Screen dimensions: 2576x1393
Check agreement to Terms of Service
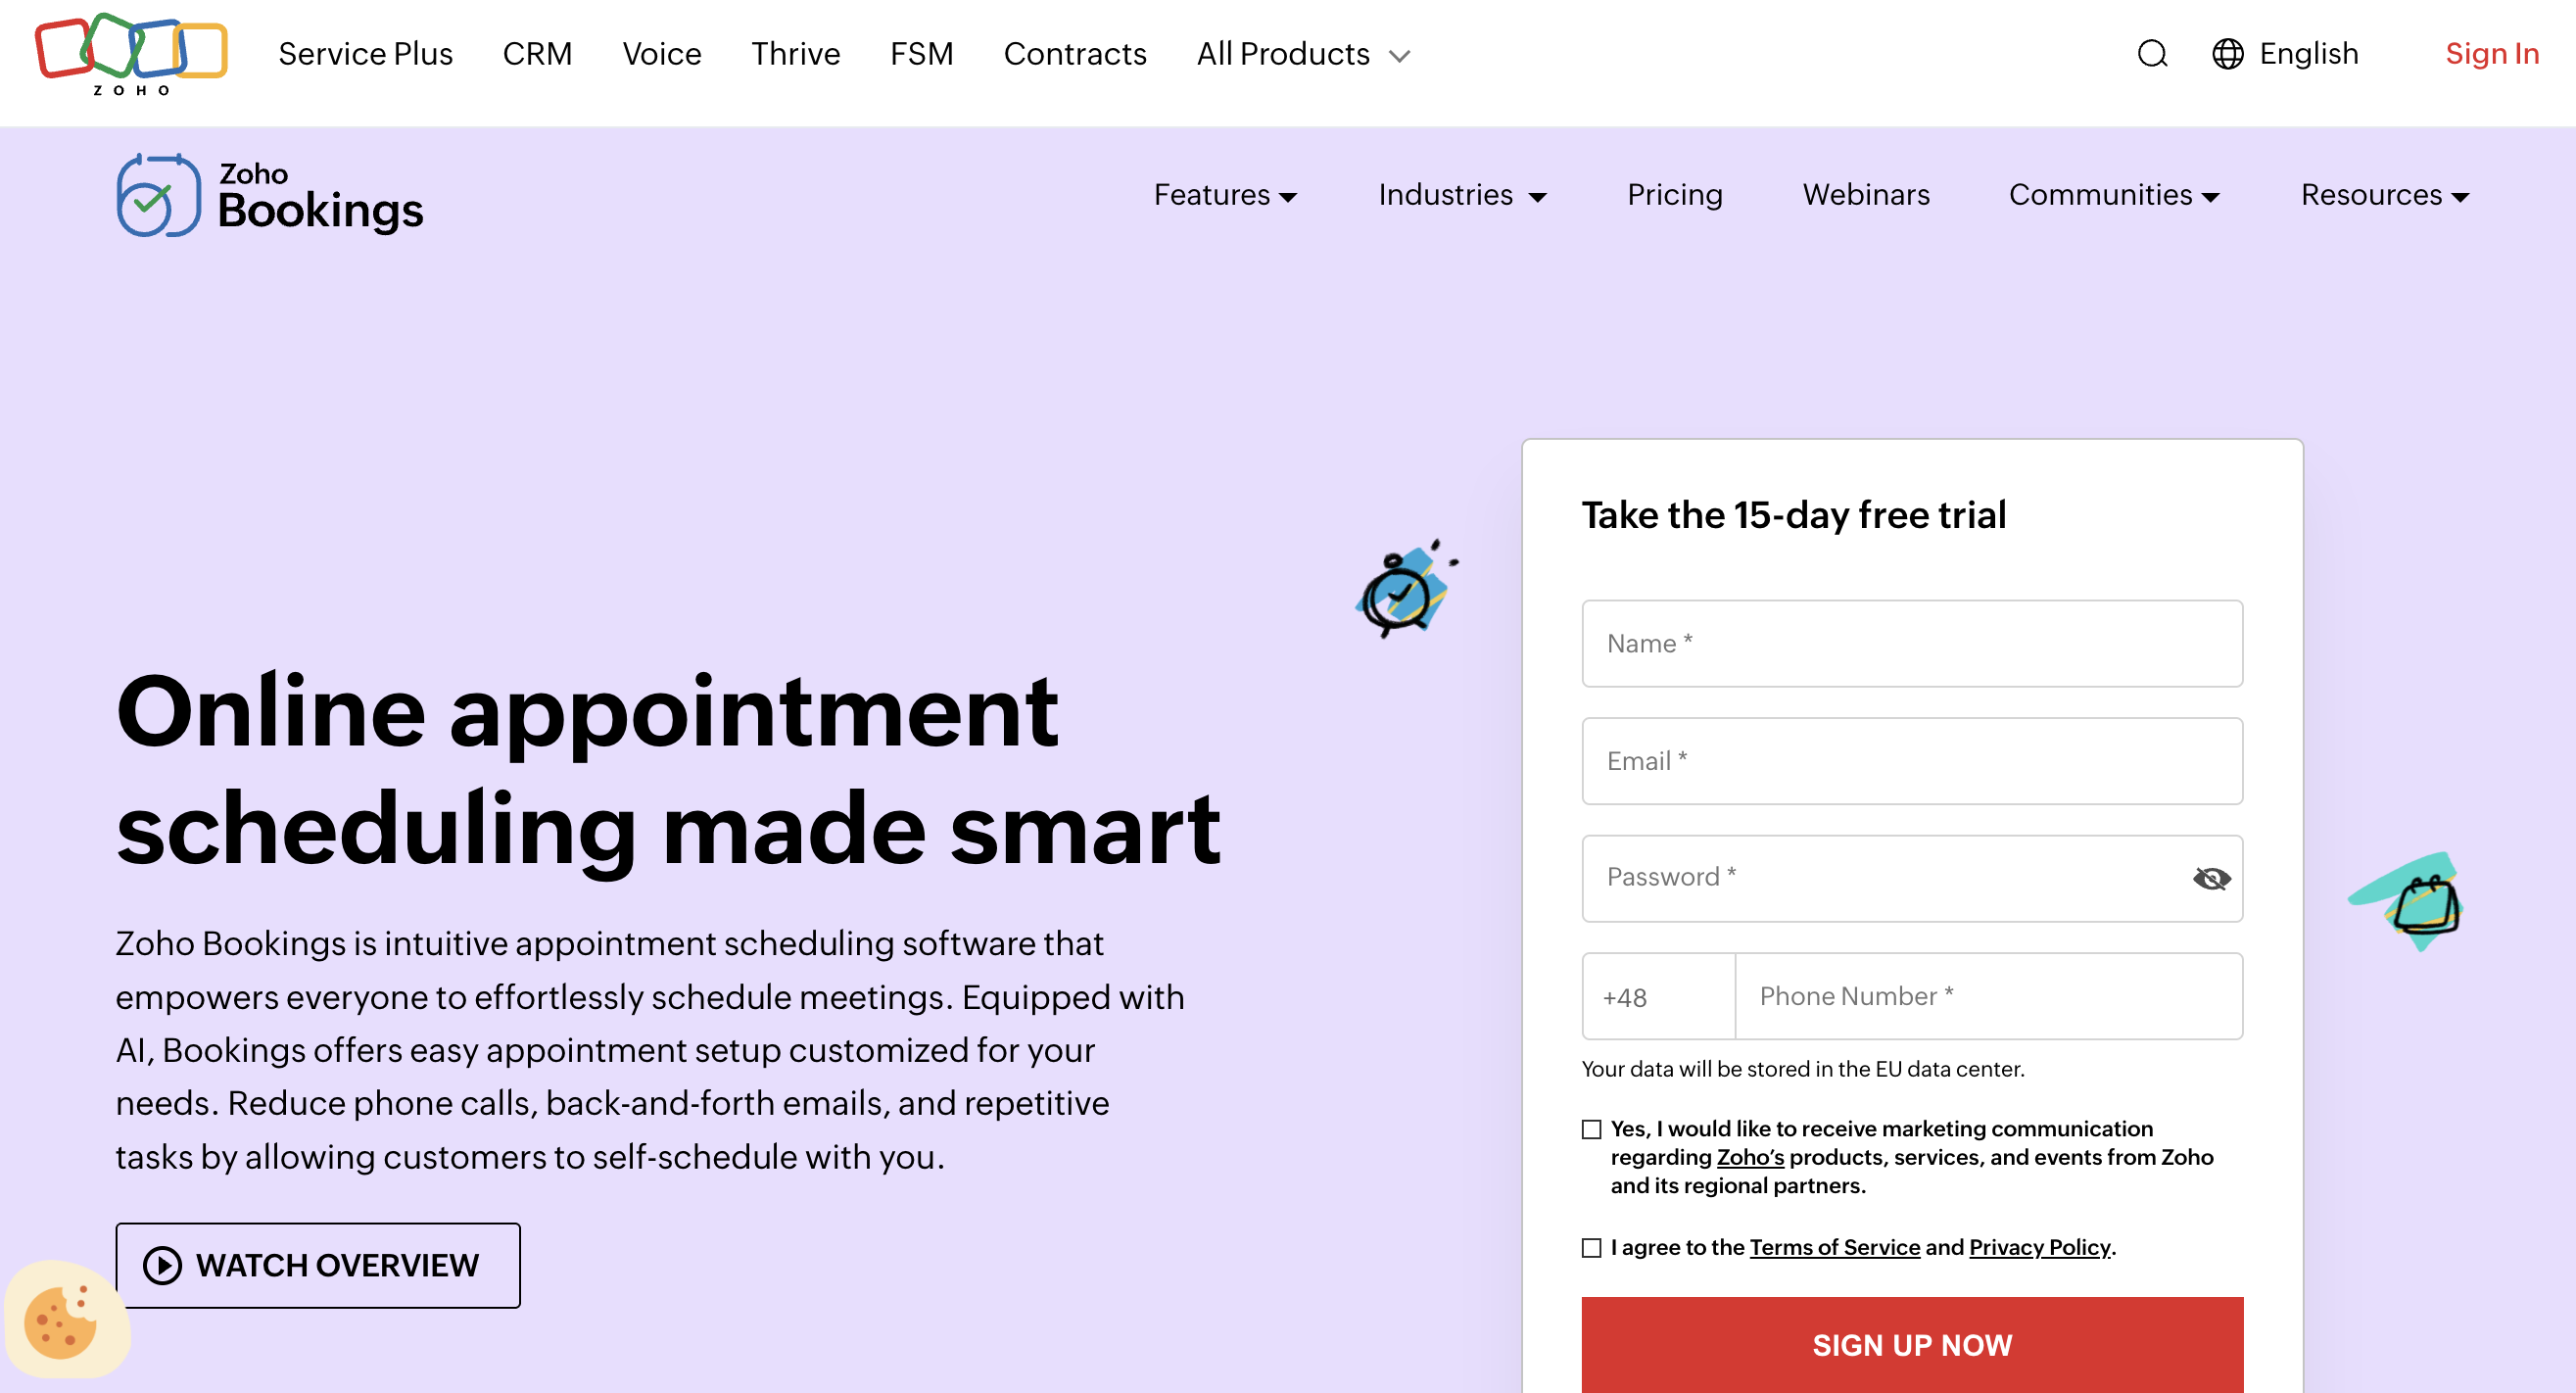tap(1590, 1247)
